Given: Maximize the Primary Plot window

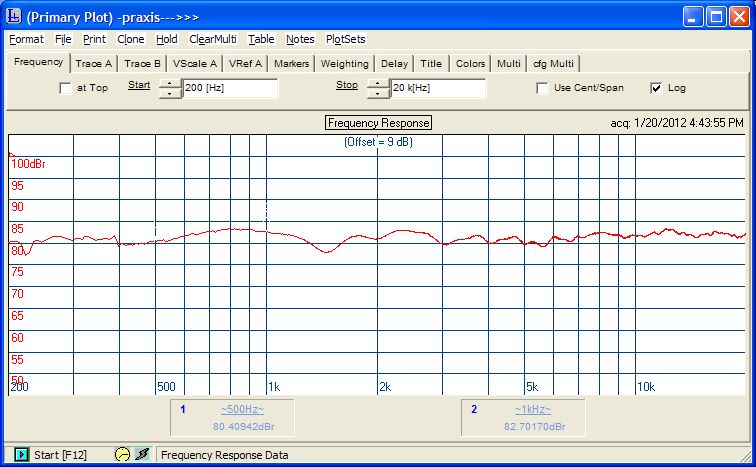Looking at the screenshot, I should pyautogui.click(x=716, y=17).
